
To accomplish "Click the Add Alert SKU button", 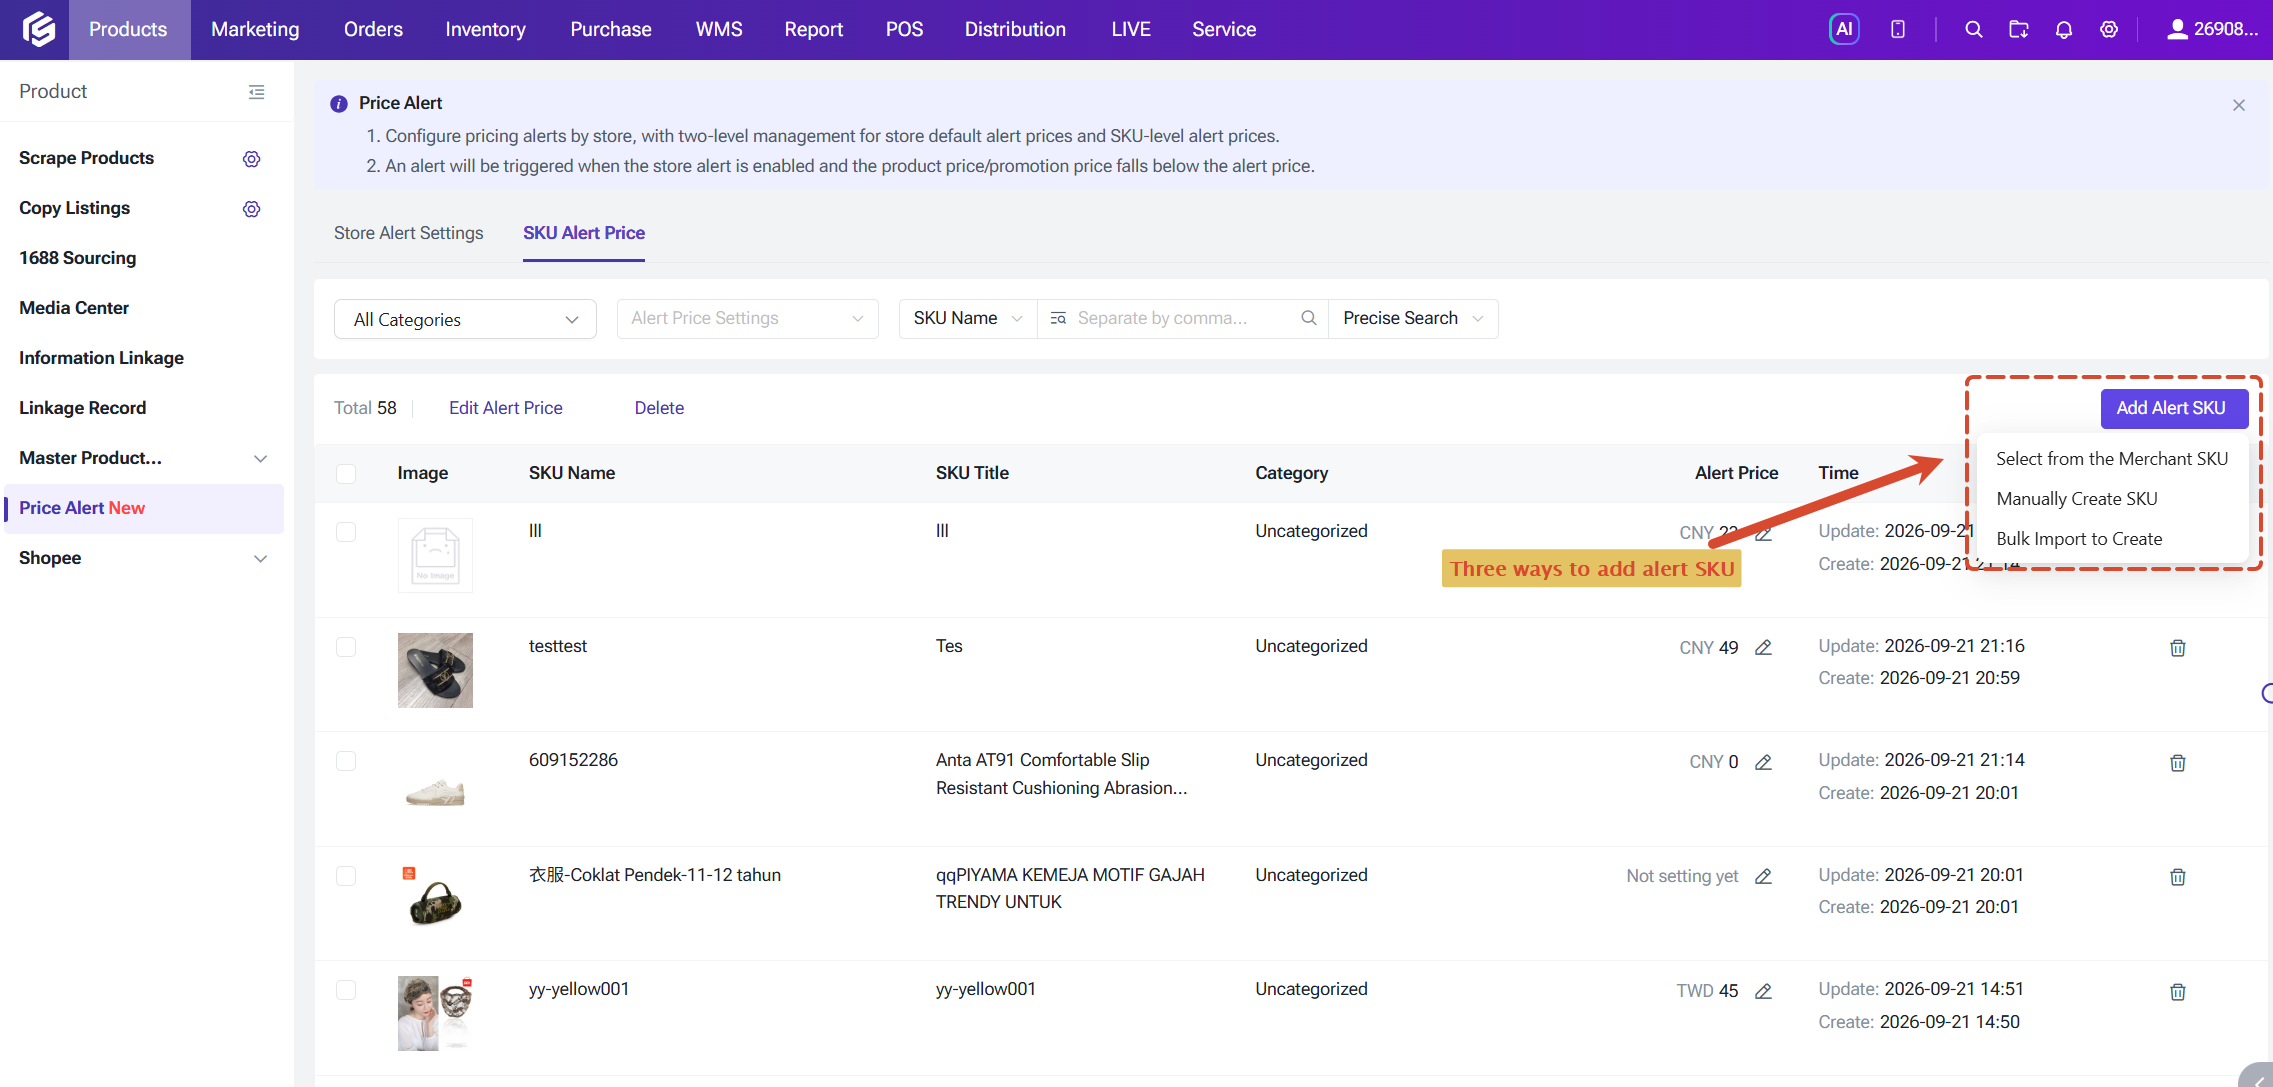I will coord(2174,408).
